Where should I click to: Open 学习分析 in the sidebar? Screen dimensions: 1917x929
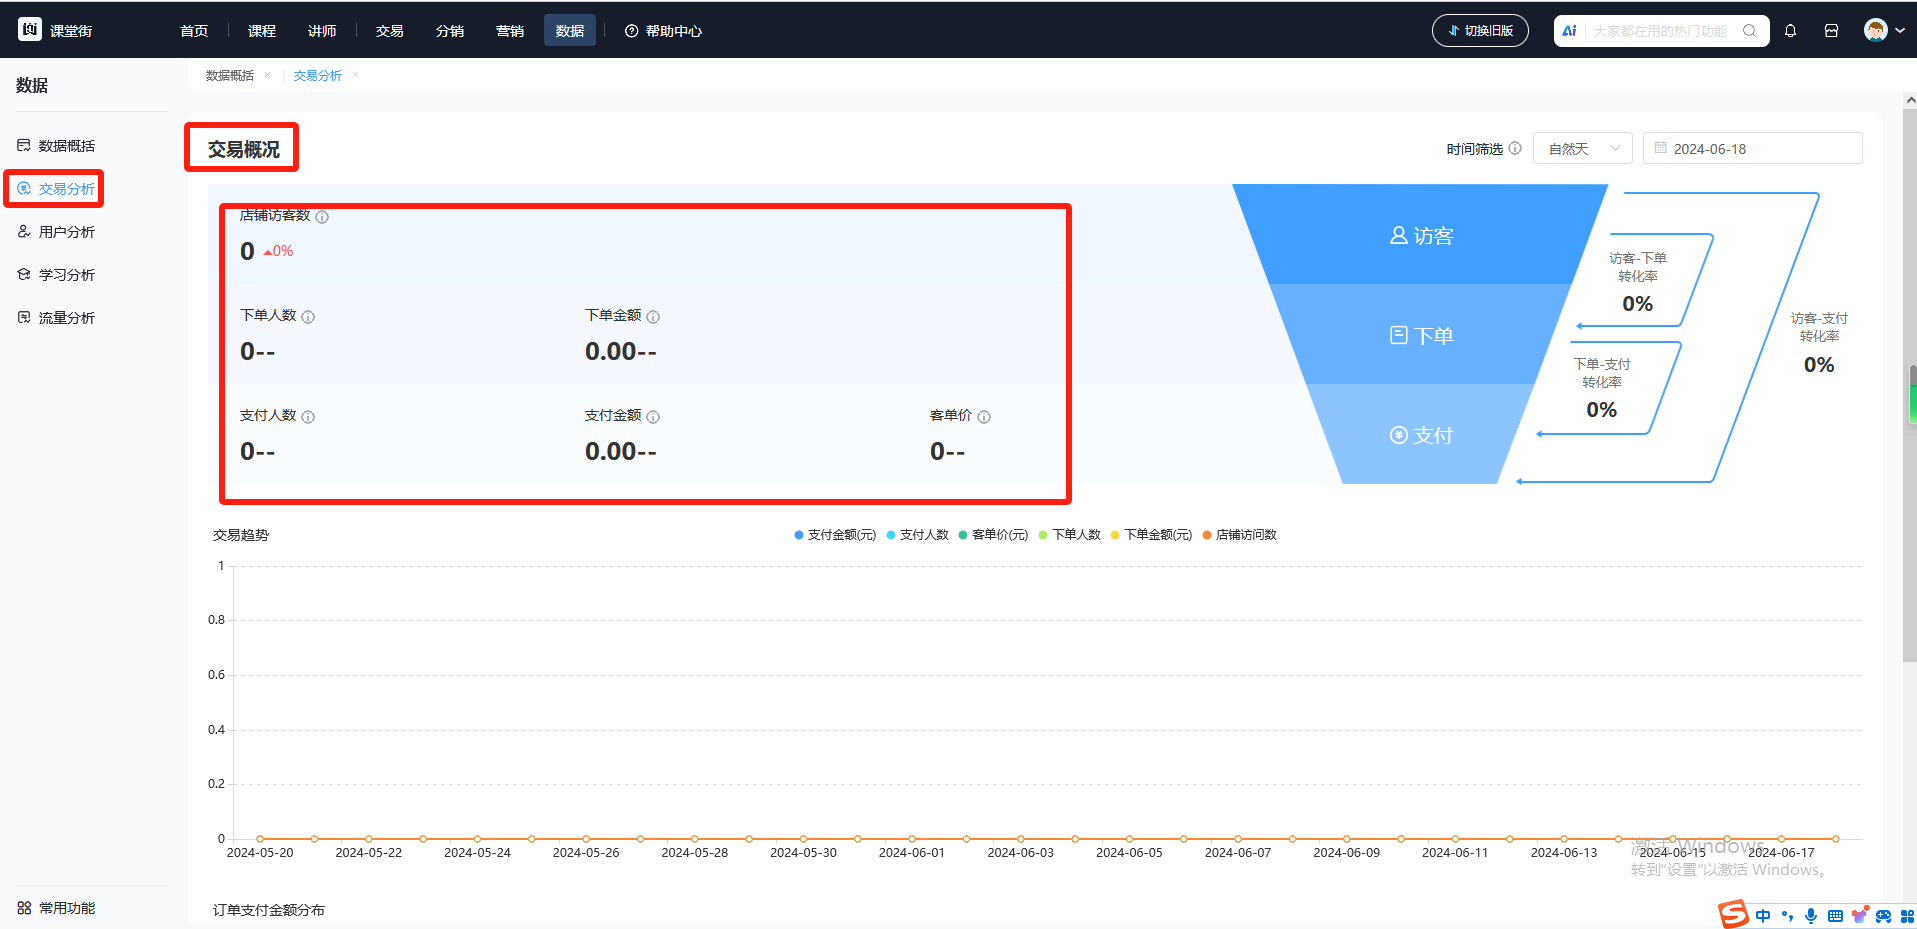point(66,275)
